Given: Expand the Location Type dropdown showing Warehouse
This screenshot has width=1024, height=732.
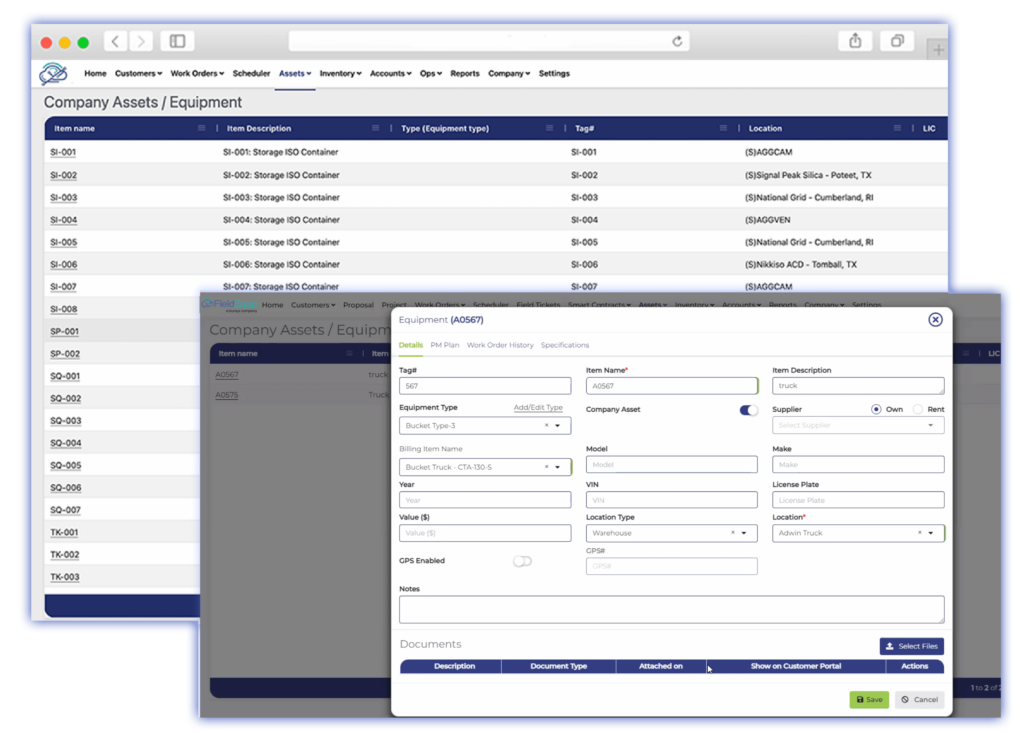Looking at the screenshot, I should click(x=744, y=532).
